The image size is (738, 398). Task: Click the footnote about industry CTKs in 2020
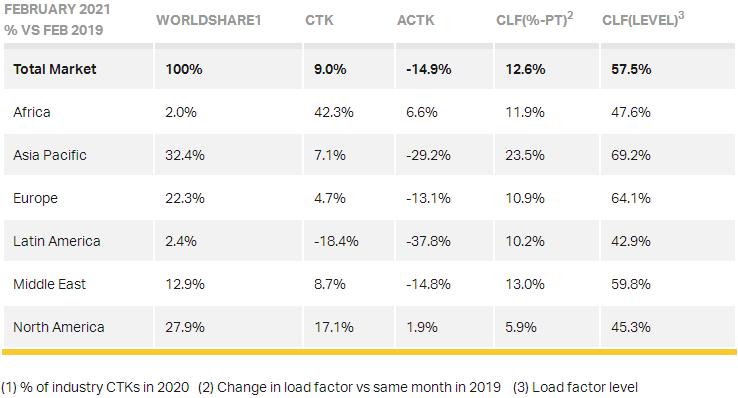tap(95, 387)
